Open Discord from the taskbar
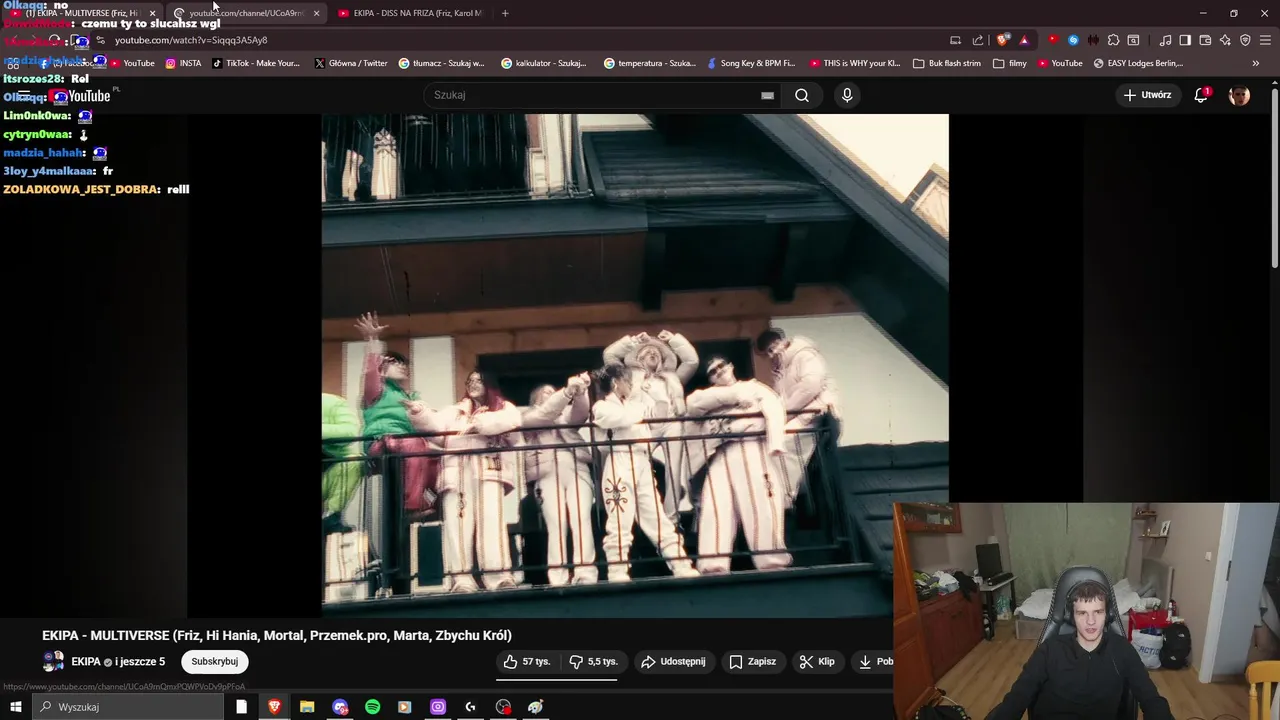This screenshot has height=720, width=1280. [x=340, y=707]
